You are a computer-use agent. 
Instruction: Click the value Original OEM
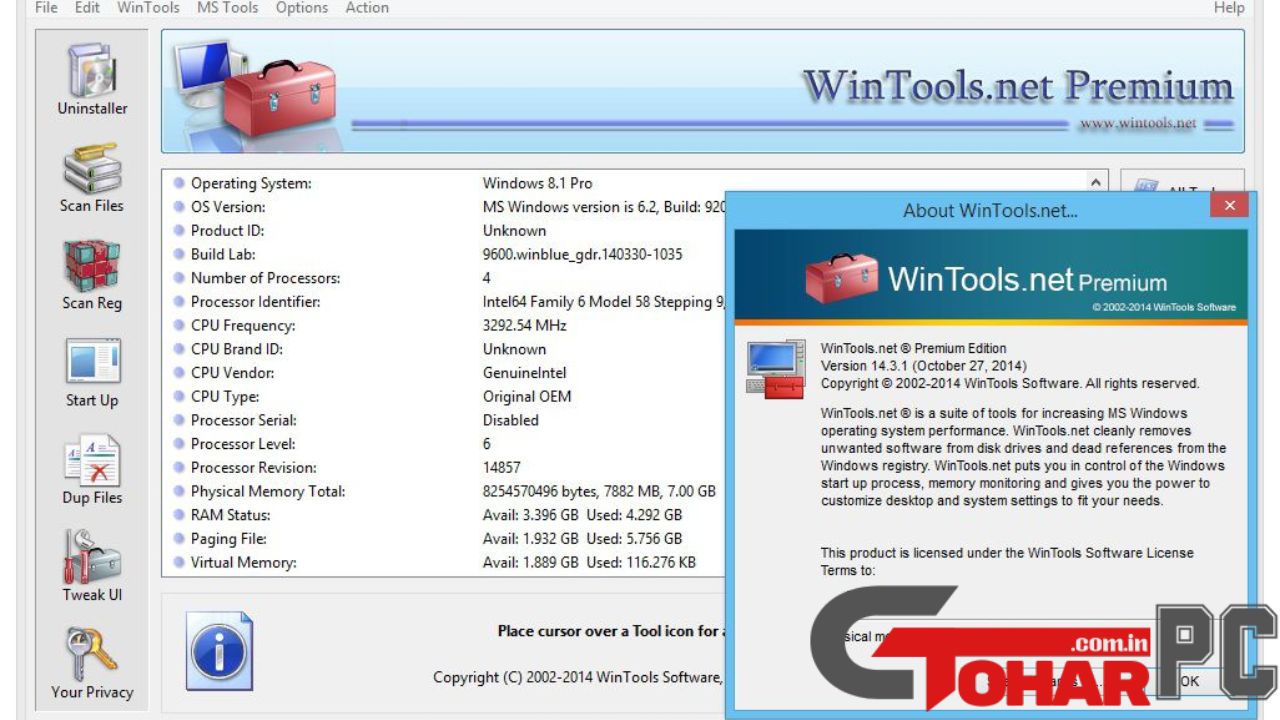pyautogui.click(x=527, y=397)
